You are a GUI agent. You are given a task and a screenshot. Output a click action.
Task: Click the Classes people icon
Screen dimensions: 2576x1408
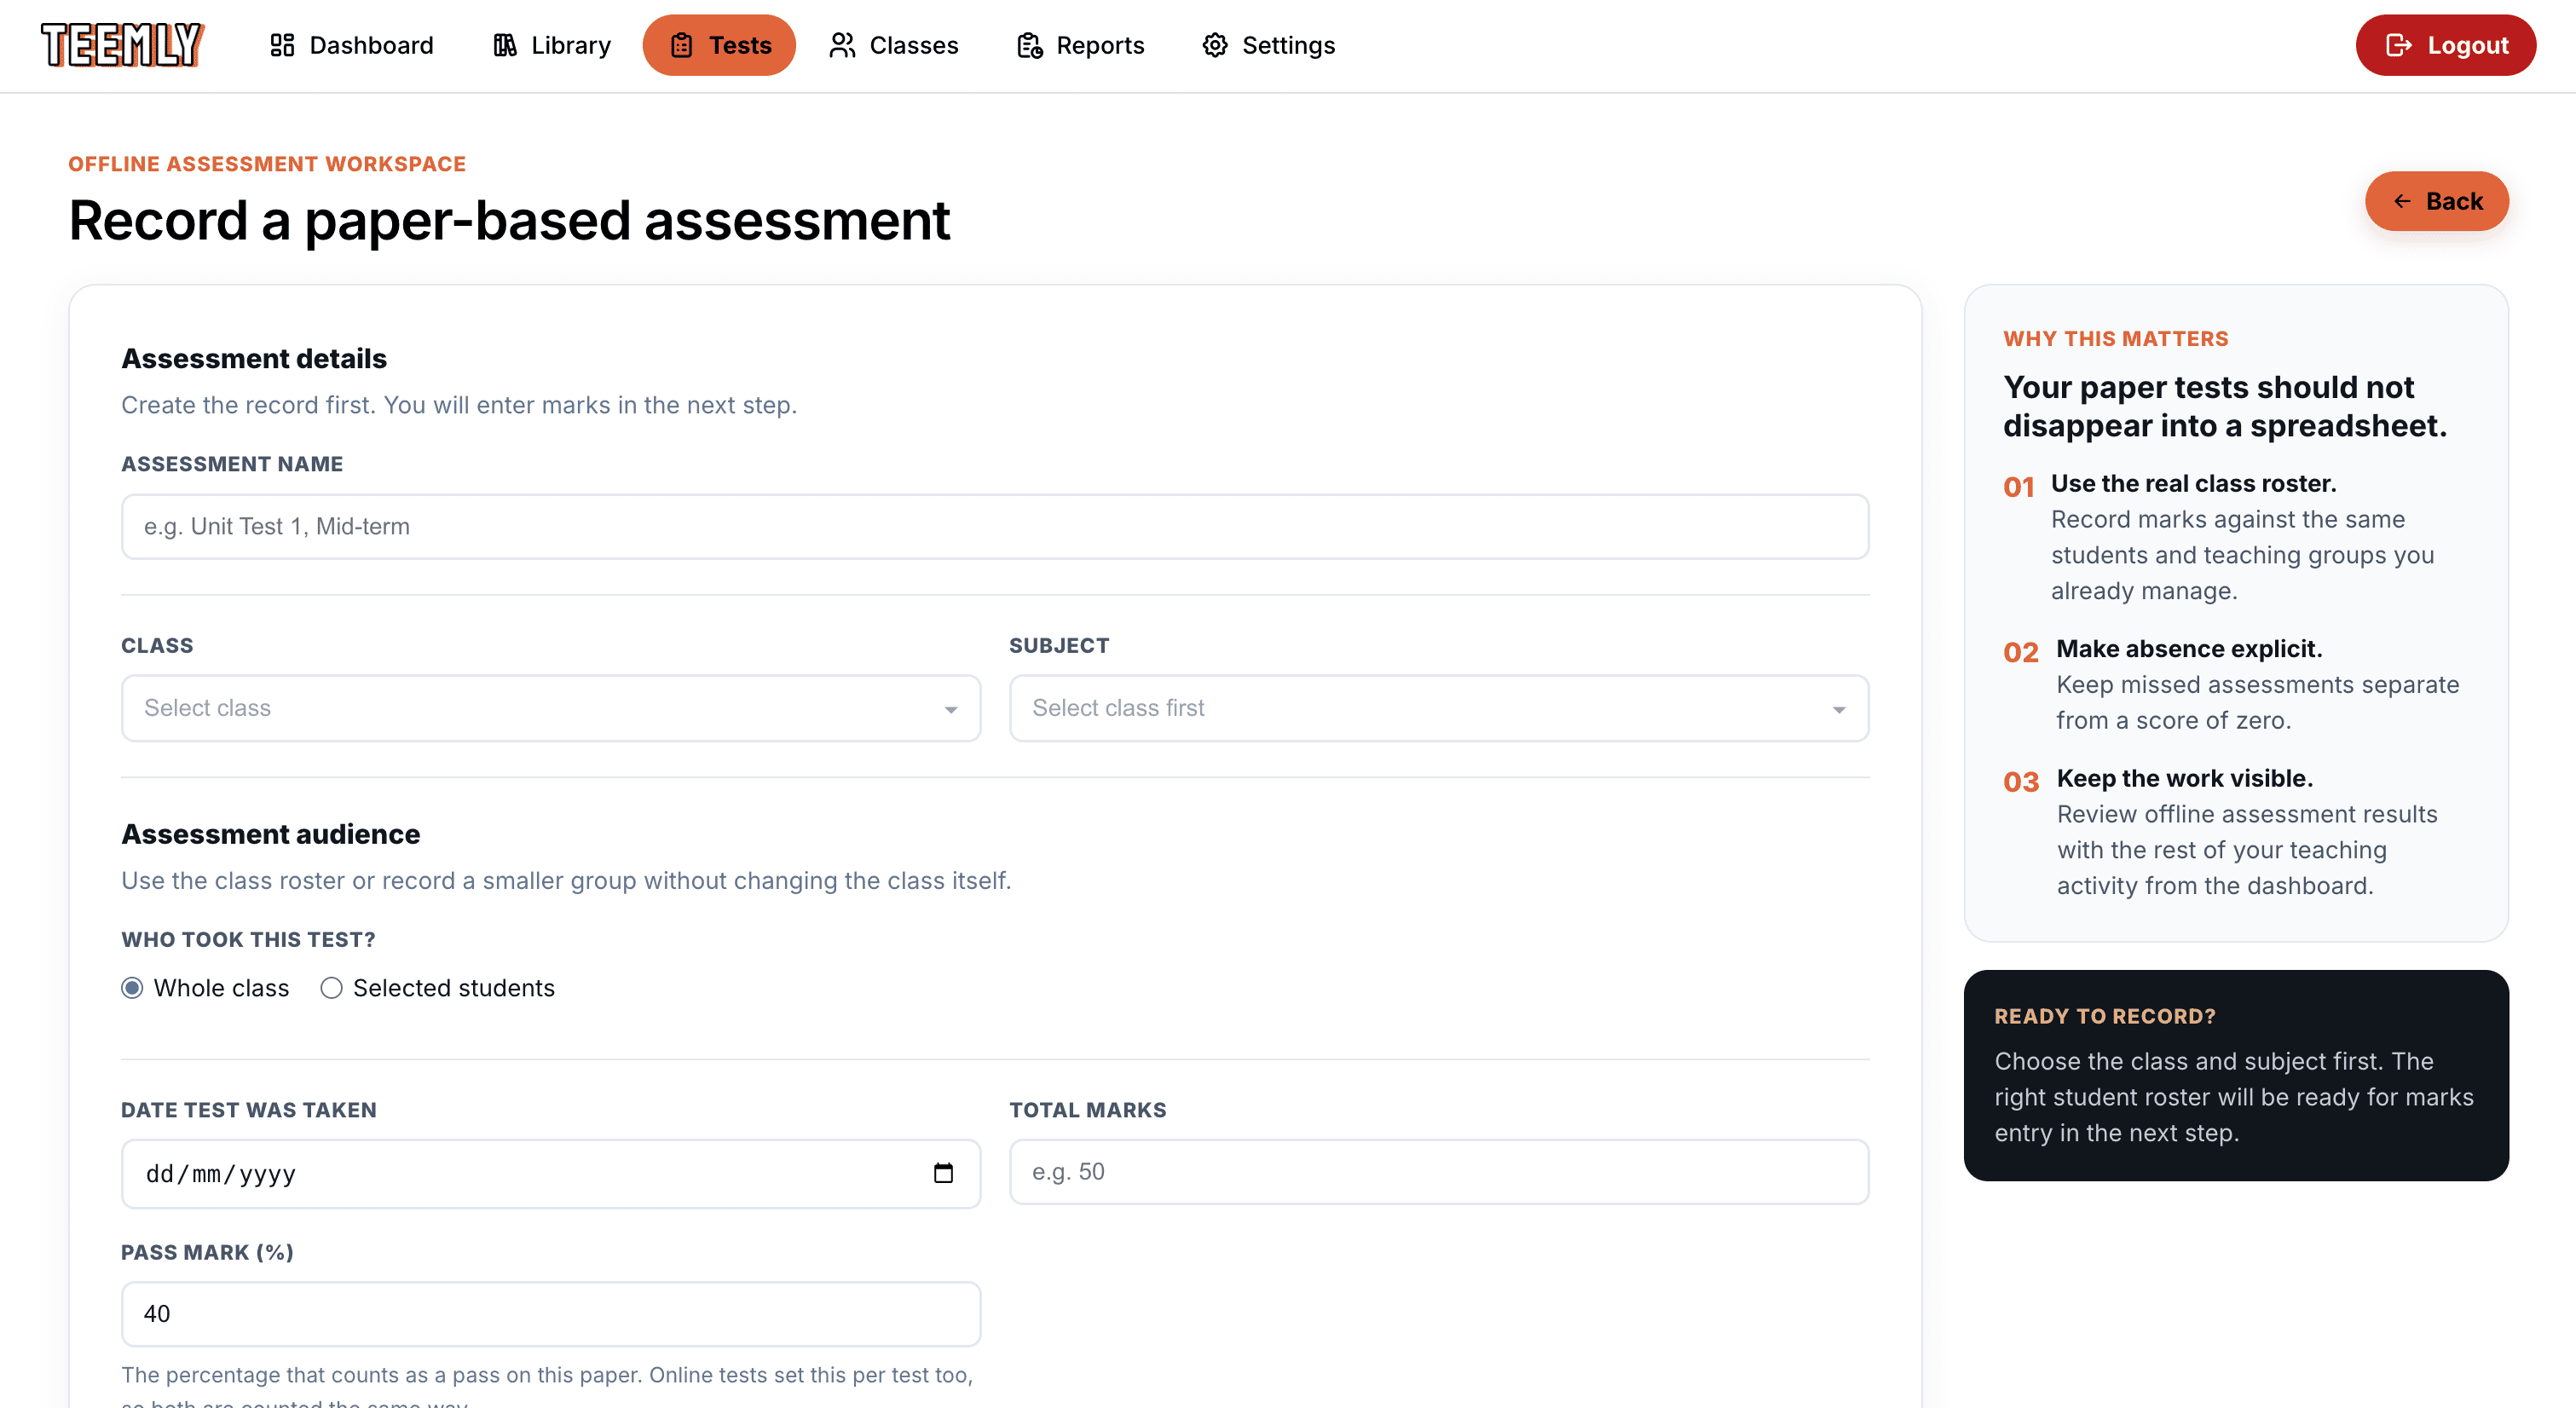(x=842, y=45)
